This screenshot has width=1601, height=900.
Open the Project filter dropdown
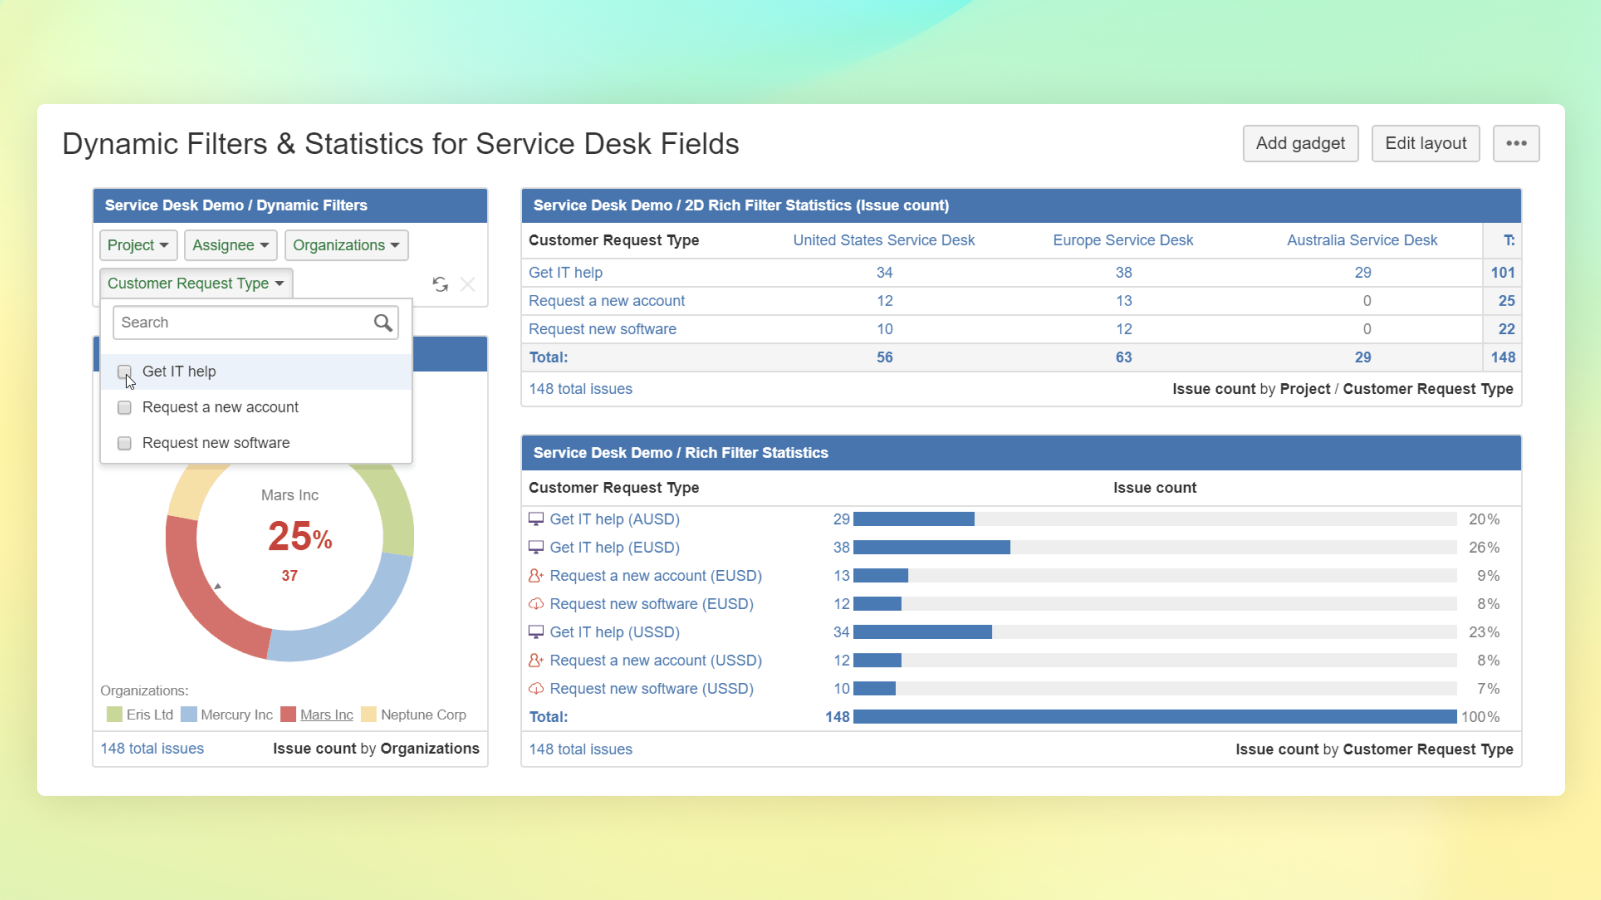[x=137, y=245]
